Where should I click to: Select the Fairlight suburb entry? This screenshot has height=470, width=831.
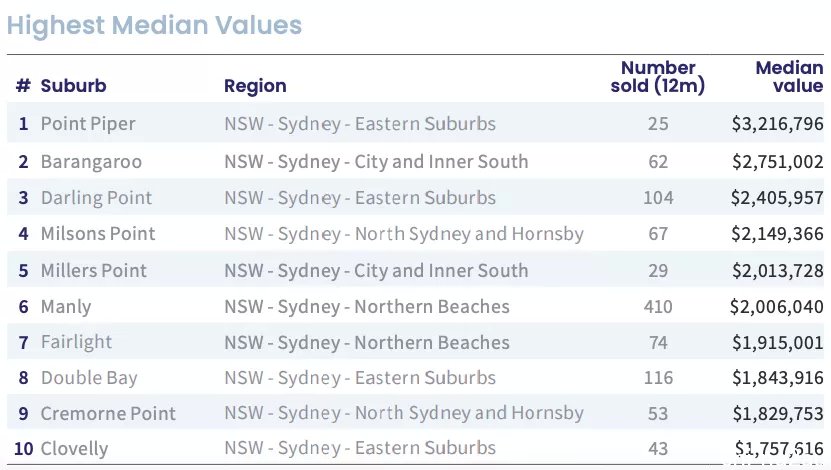pos(76,342)
